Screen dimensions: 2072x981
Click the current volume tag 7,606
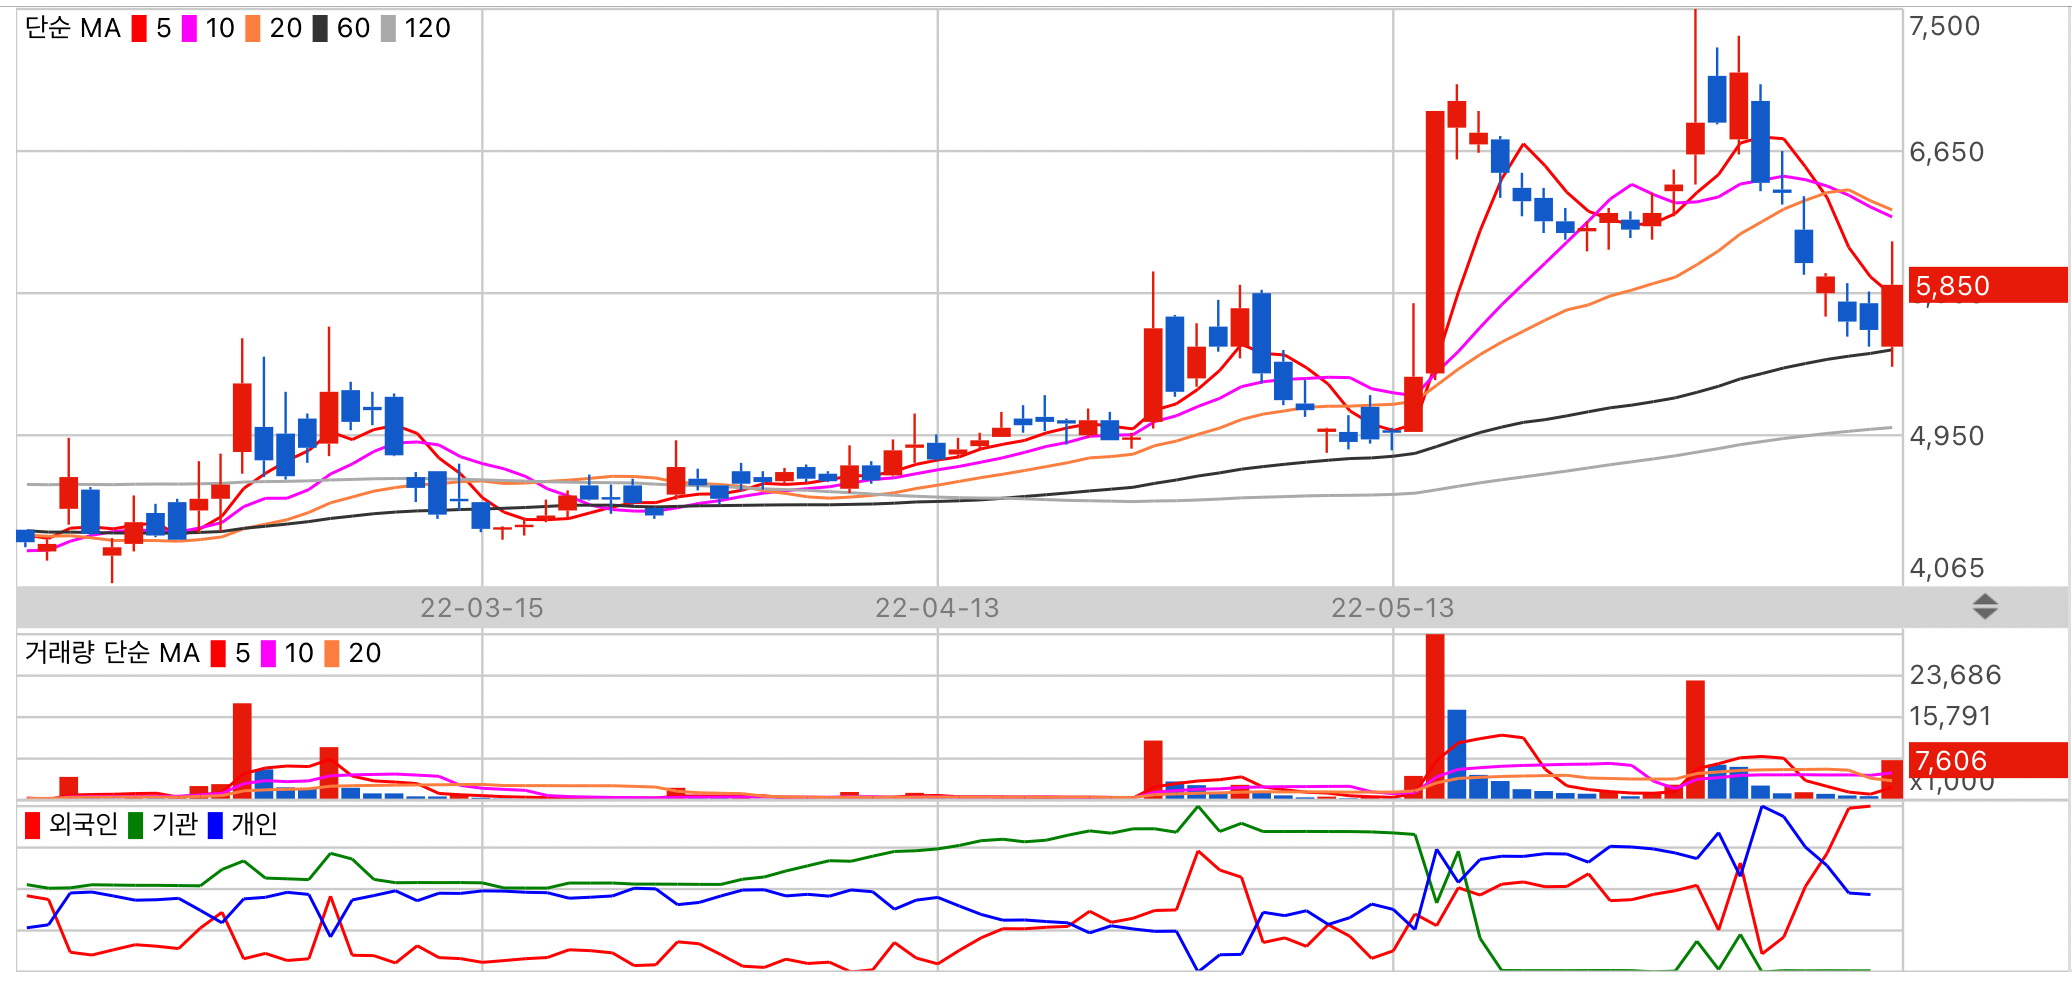tap(1987, 760)
